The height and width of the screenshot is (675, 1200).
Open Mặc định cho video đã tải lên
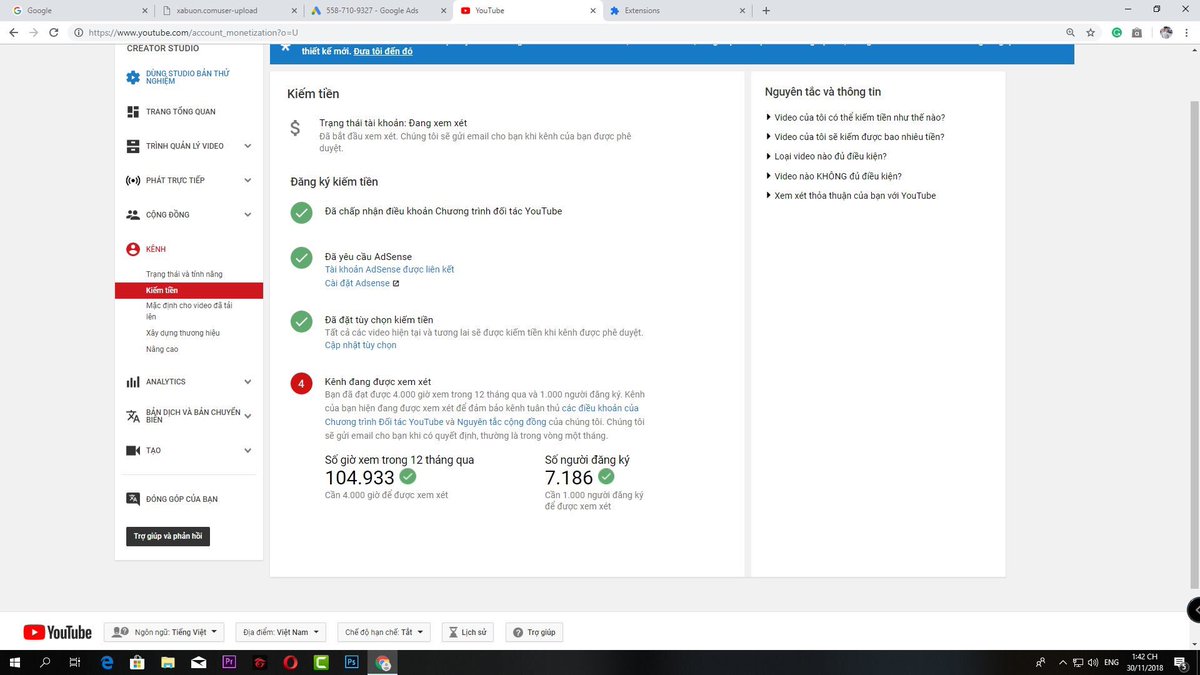pos(189,310)
